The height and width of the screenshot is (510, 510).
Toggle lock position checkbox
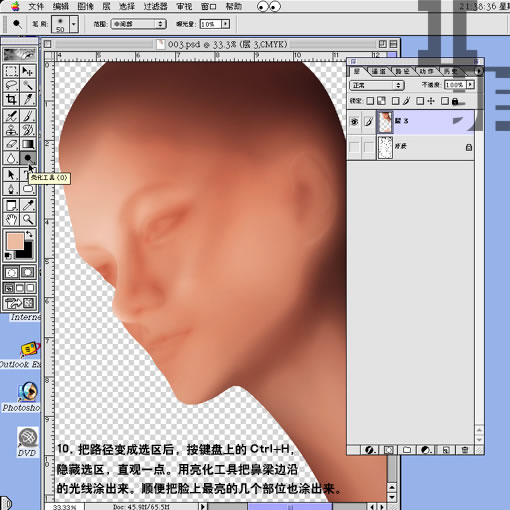point(420,101)
